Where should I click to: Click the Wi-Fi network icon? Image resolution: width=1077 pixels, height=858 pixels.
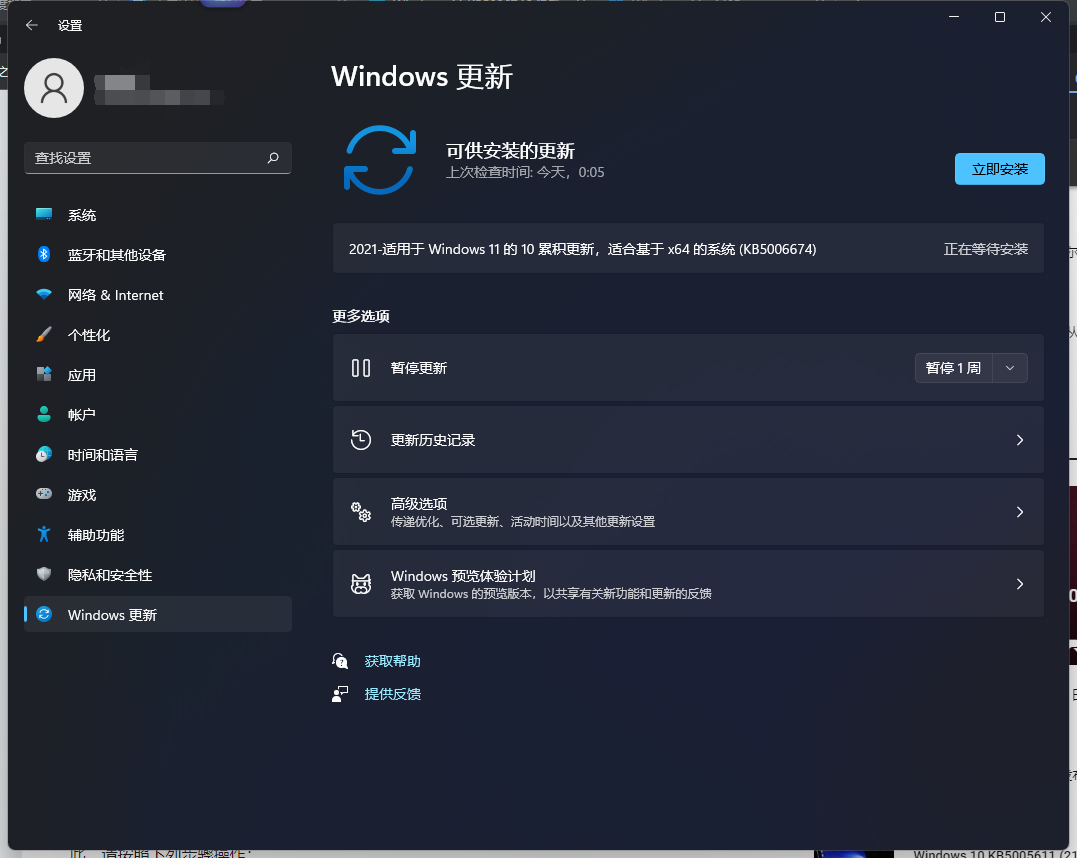44,295
